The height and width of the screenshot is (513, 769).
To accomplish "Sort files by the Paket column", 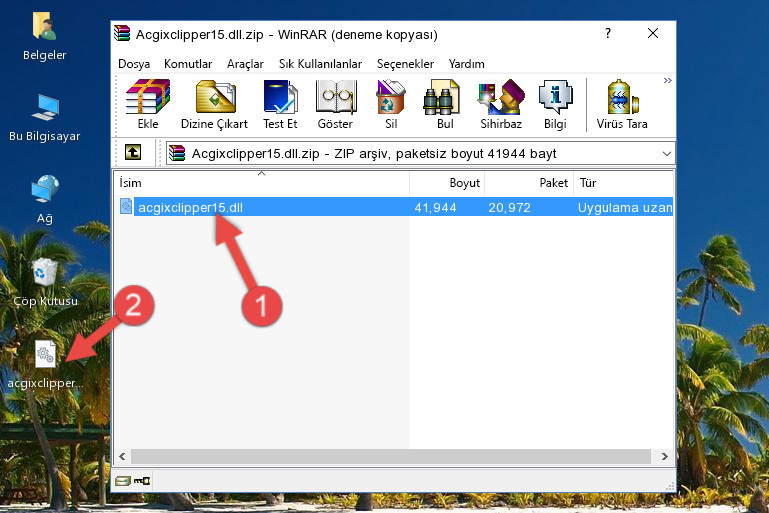I will [529, 183].
